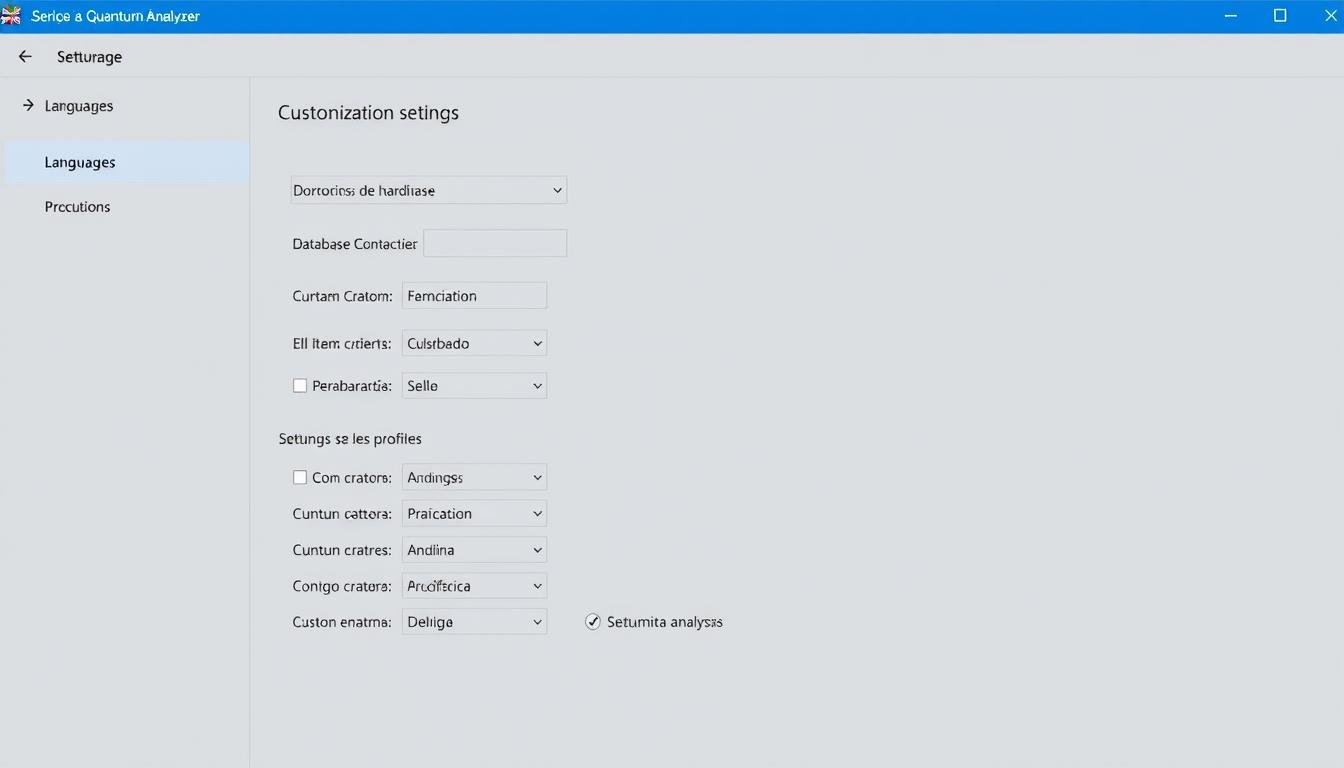This screenshot has width=1344, height=768.
Task: Click the Curtam Cratom text field
Action: click(x=474, y=296)
